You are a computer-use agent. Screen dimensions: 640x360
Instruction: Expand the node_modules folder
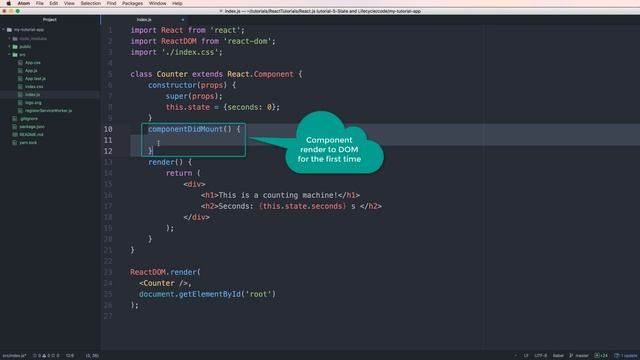tap(9, 38)
